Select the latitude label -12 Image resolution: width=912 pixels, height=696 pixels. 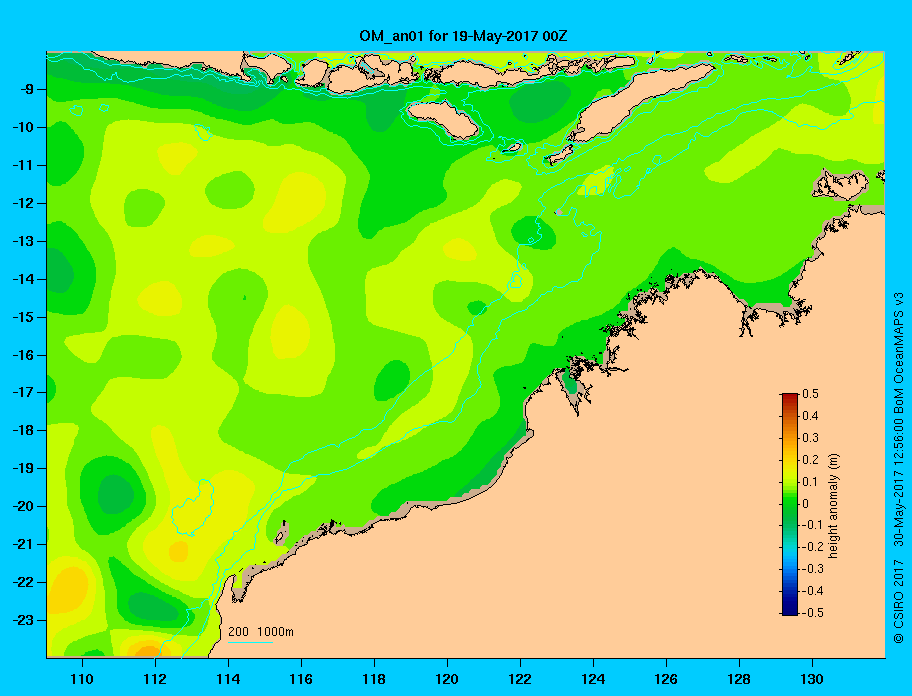[22, 204]
